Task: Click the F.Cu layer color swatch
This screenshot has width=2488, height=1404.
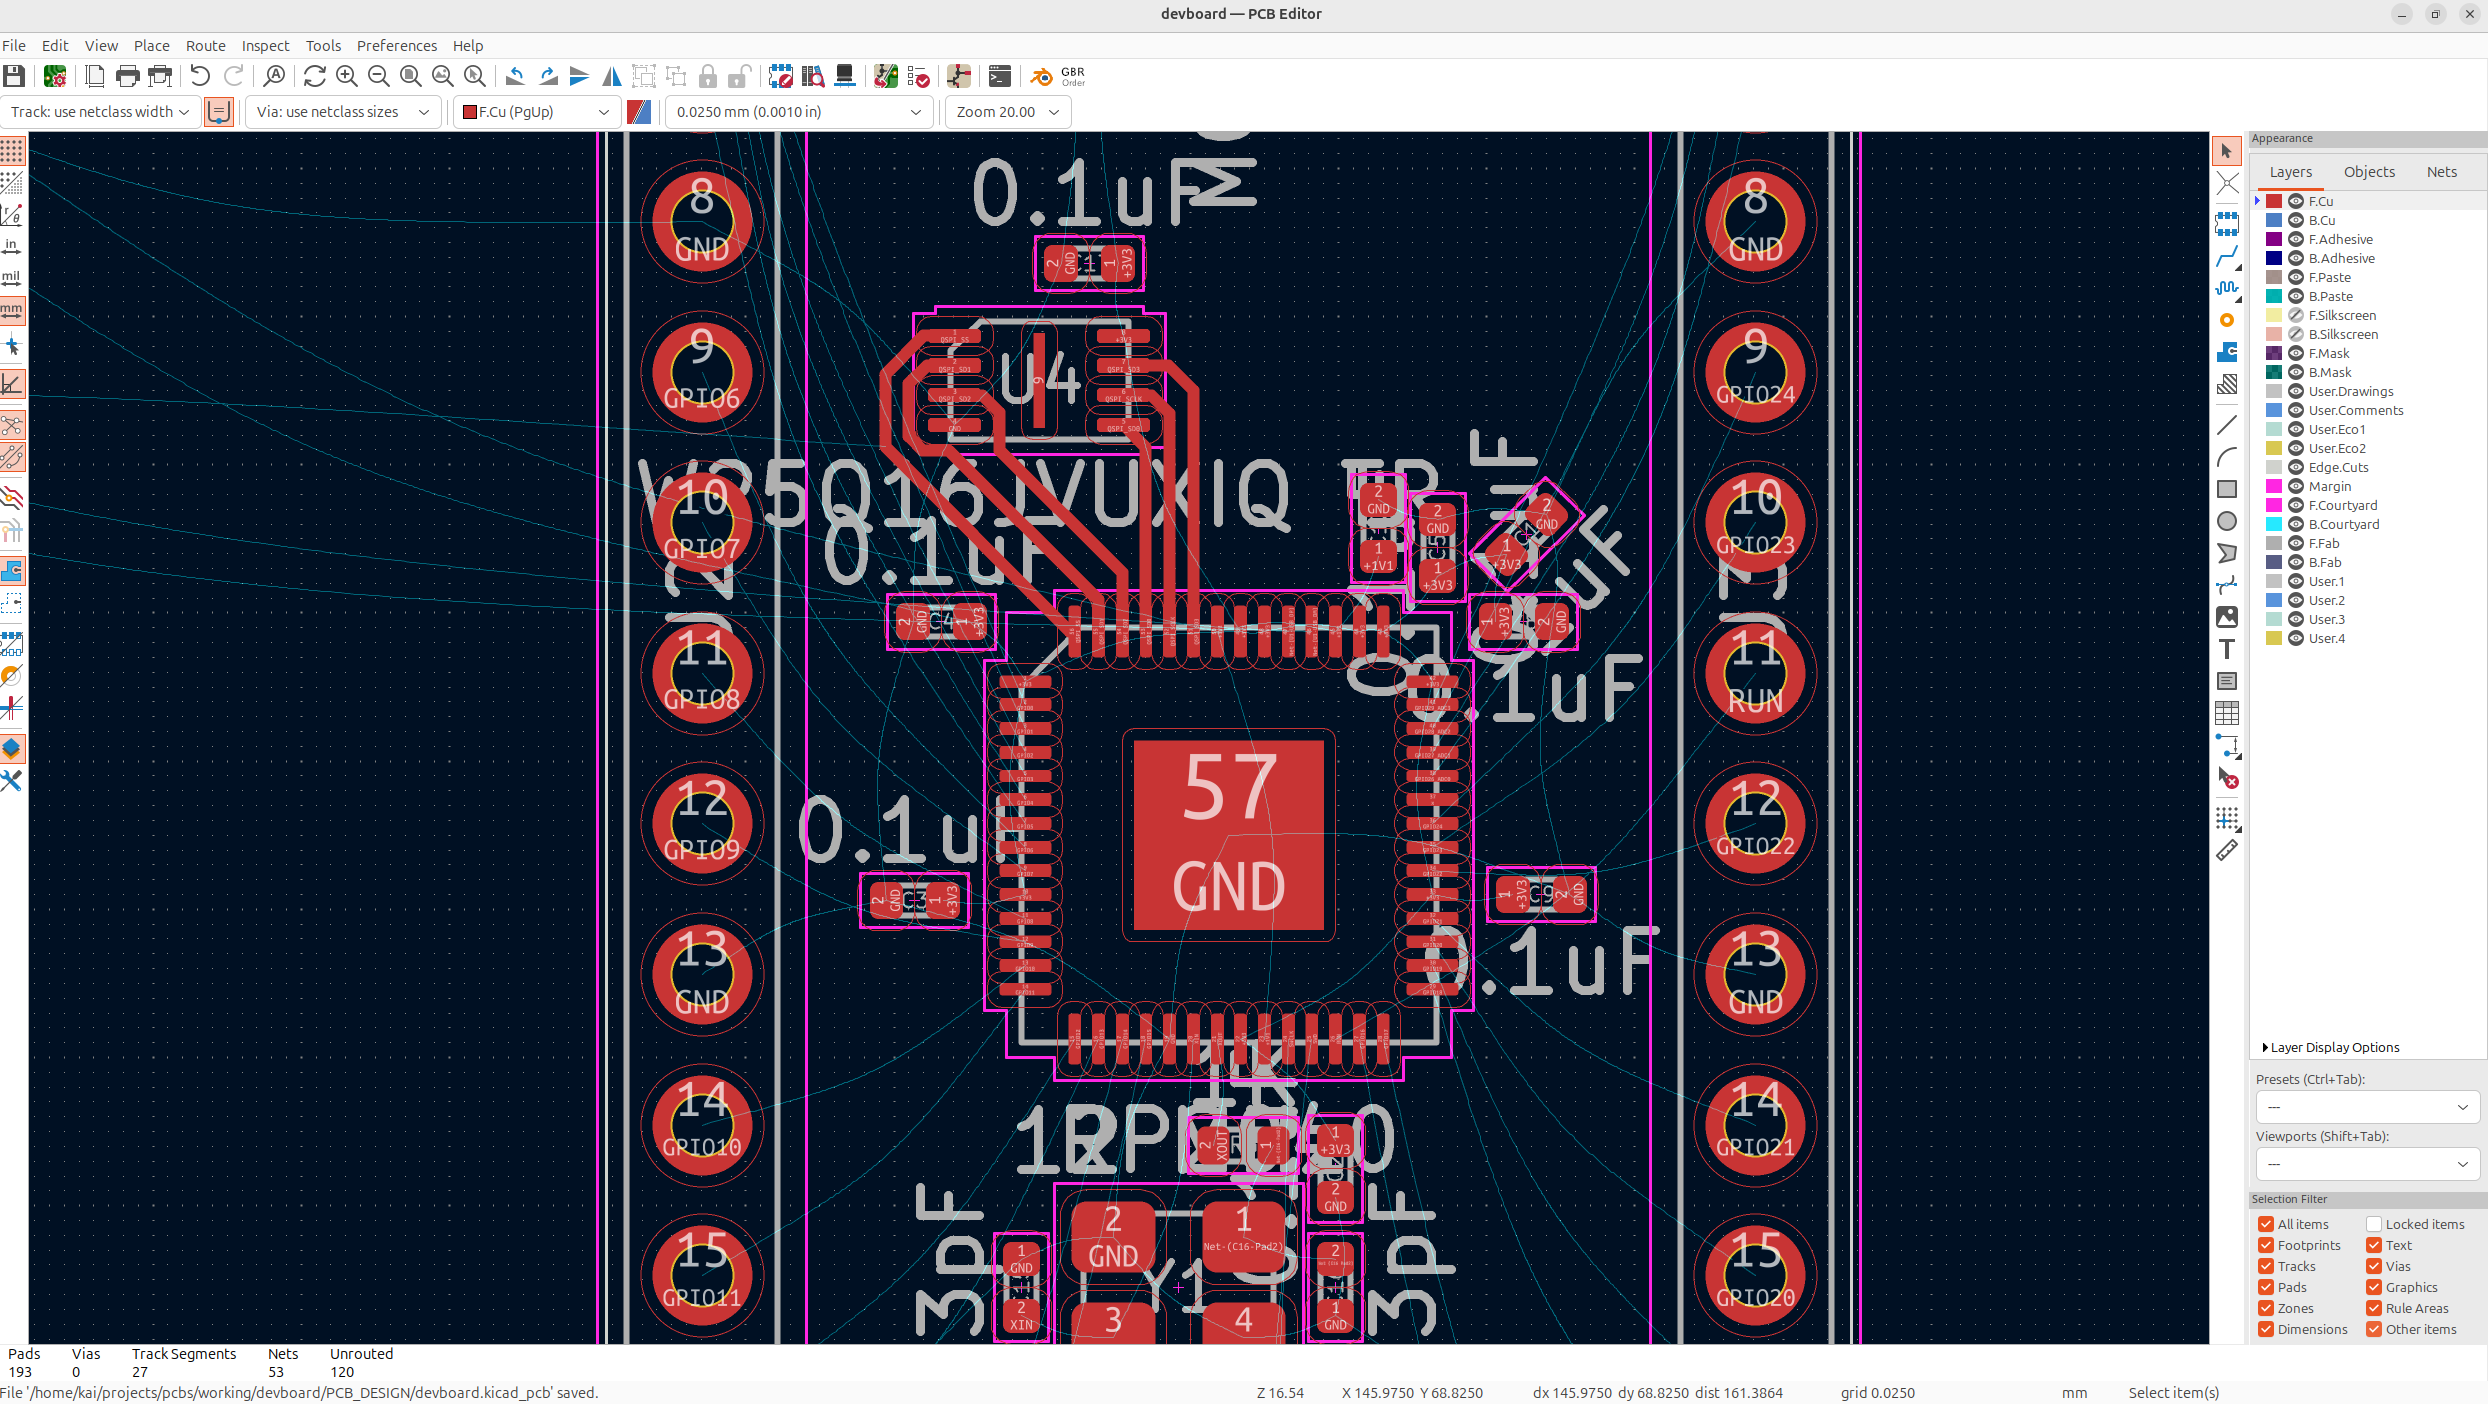Action: click(2274, 201)
